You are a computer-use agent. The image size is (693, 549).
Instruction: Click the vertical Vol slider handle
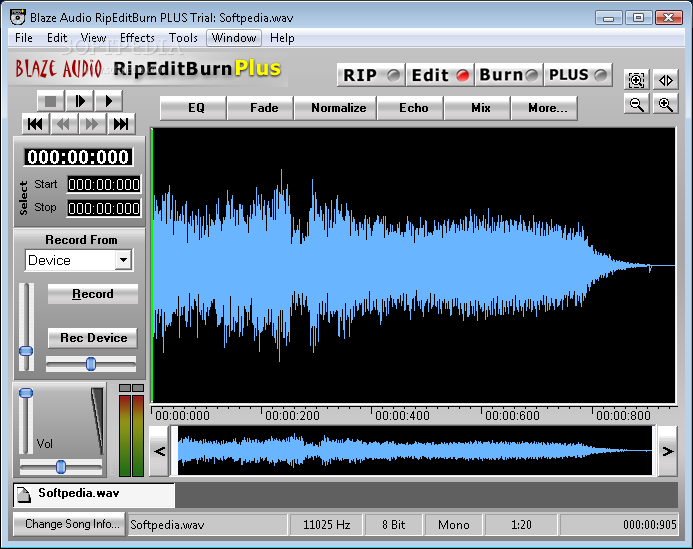(26, 393)
